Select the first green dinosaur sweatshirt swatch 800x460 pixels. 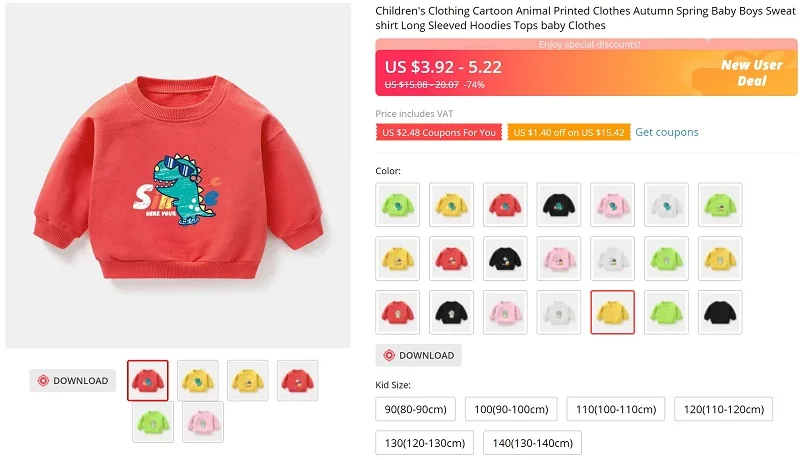[x=397, y=205]
